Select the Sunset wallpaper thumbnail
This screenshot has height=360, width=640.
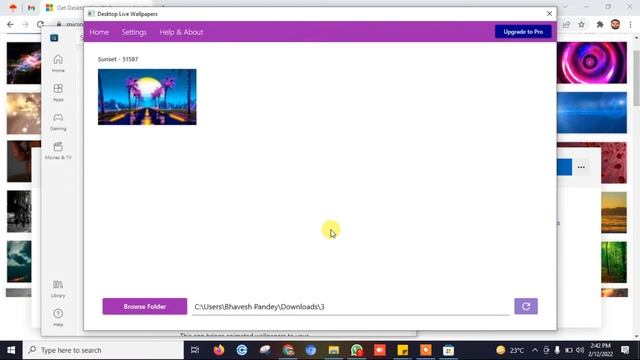(x=147, y=97)
